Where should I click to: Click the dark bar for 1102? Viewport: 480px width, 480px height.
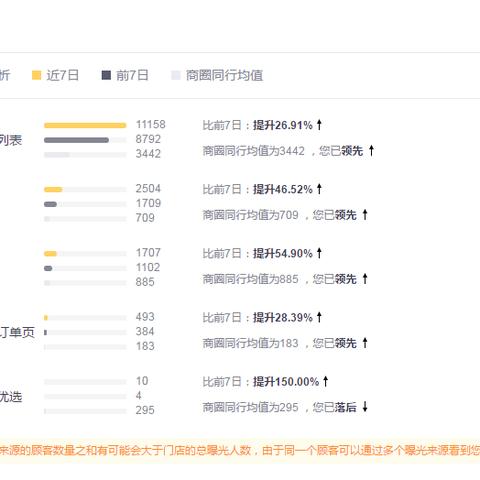click(48, 268)
